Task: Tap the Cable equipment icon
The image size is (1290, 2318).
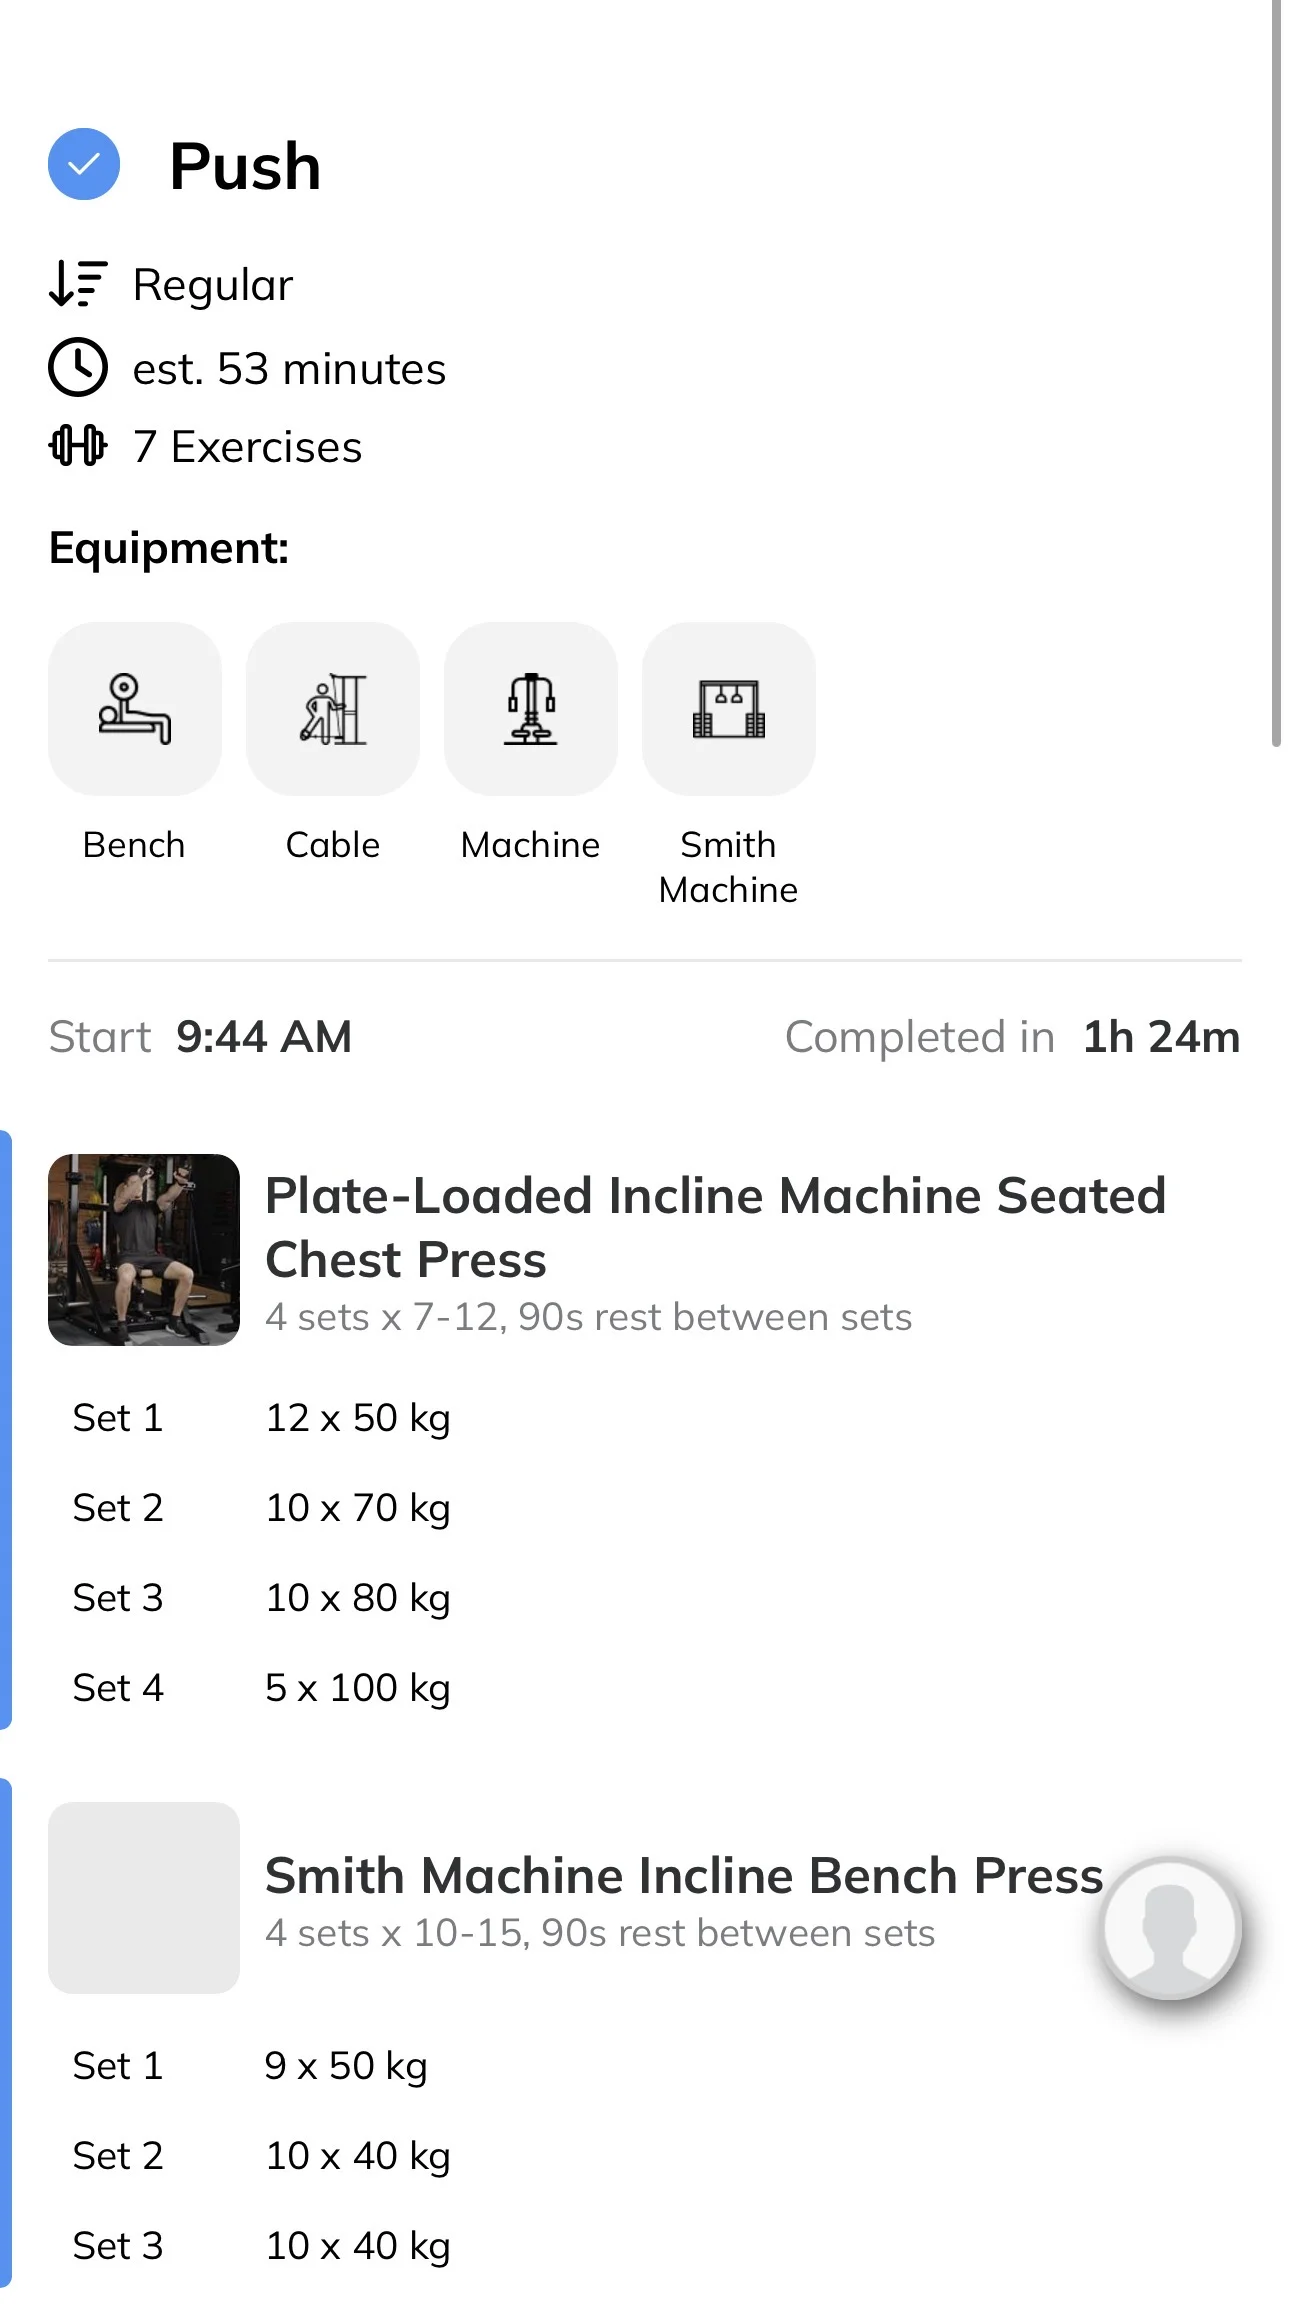Action: pyautogui.click(x=333, y=709)
